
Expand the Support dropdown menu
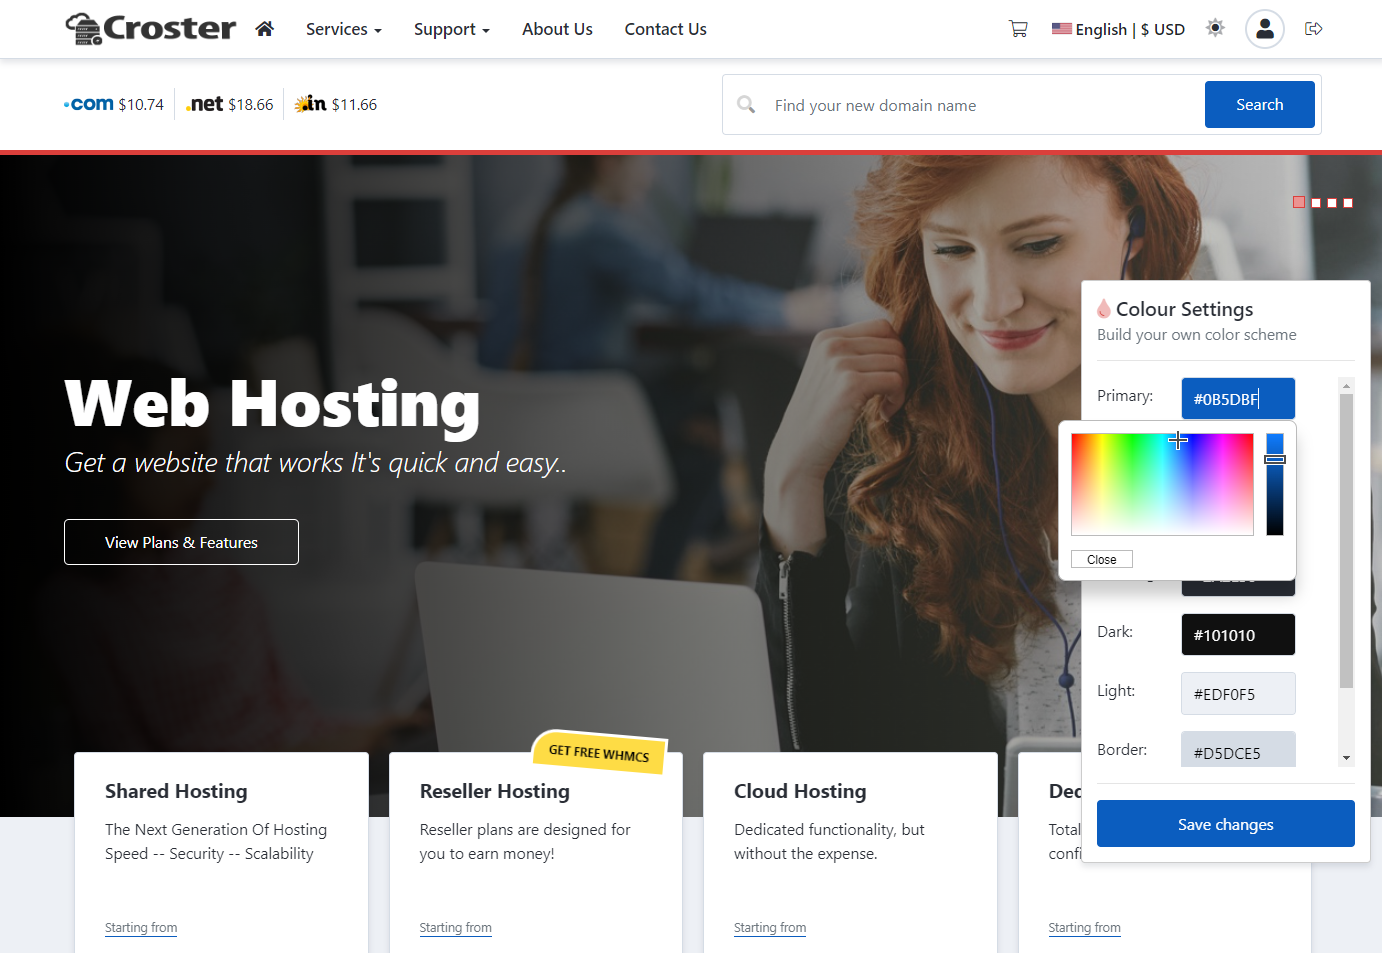click(x=451, y=29)
